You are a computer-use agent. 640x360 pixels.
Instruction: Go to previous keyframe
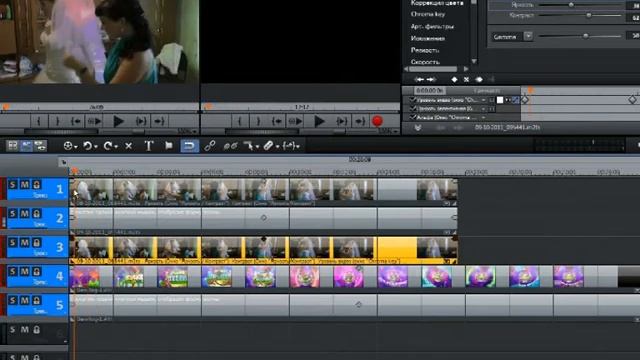pyautogui.click(x=419, y=80)
